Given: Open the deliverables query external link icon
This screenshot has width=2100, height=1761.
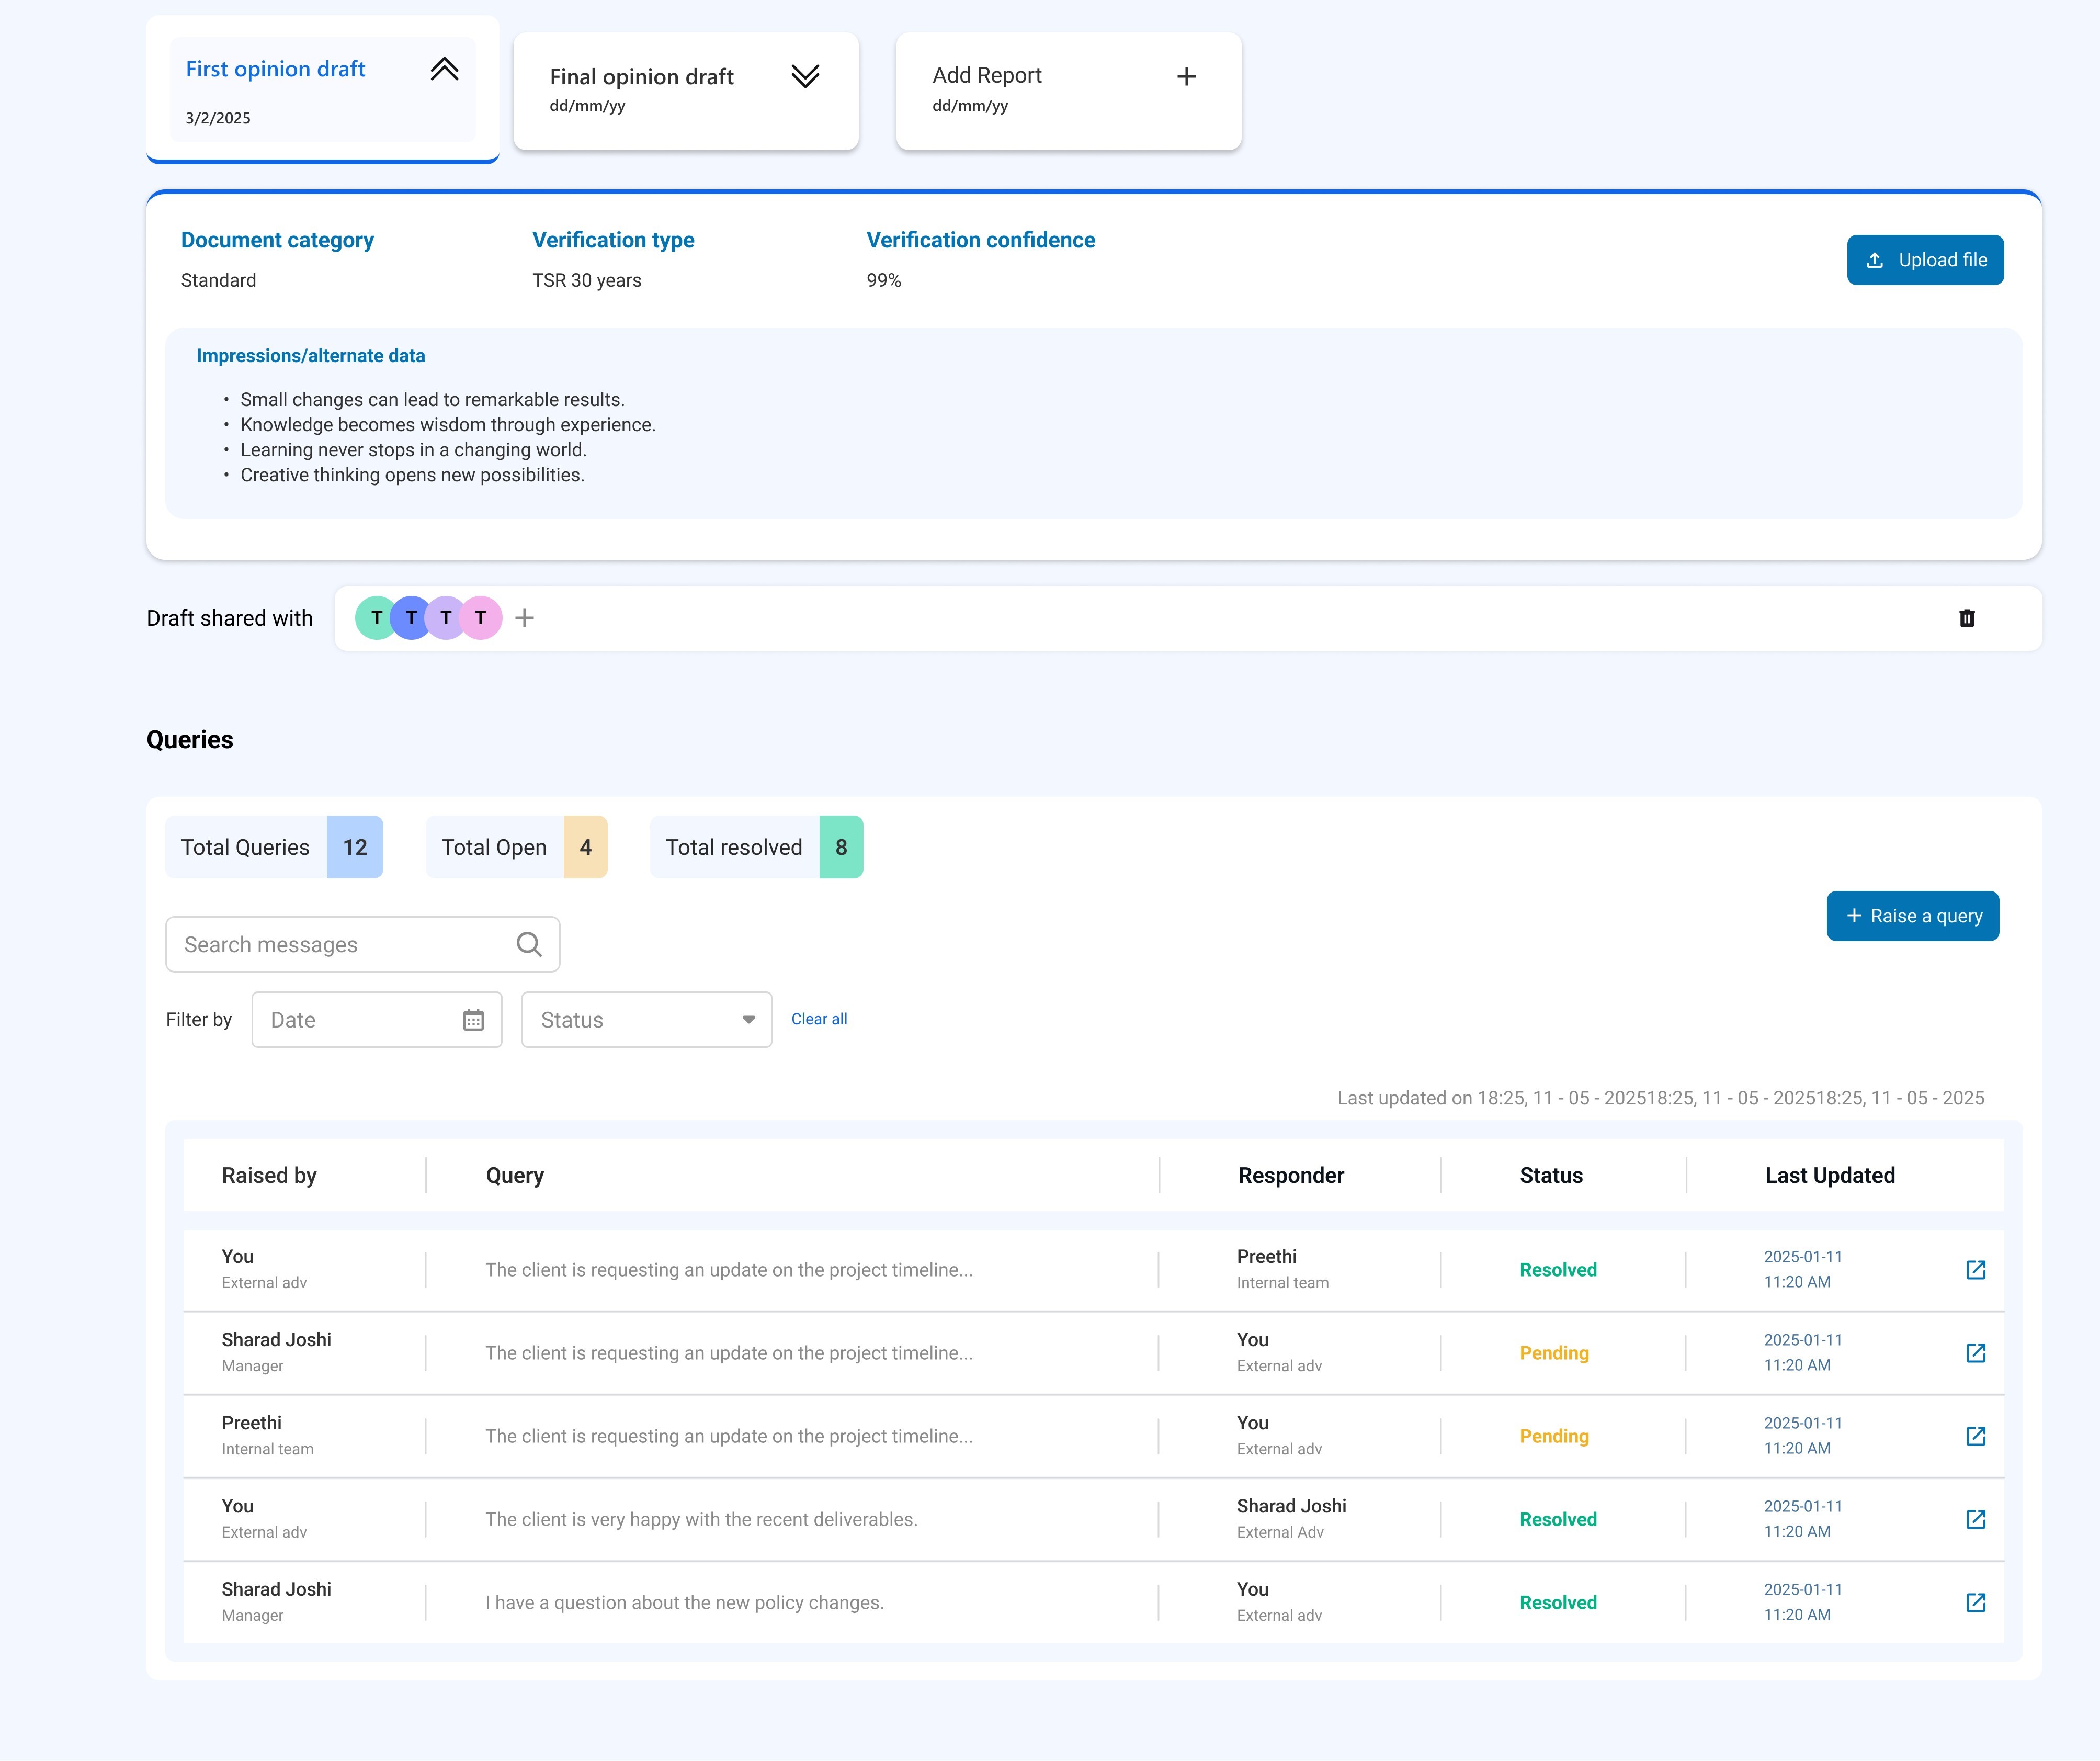Looking at the screenshot, I should click(x=1975, y=1519).
